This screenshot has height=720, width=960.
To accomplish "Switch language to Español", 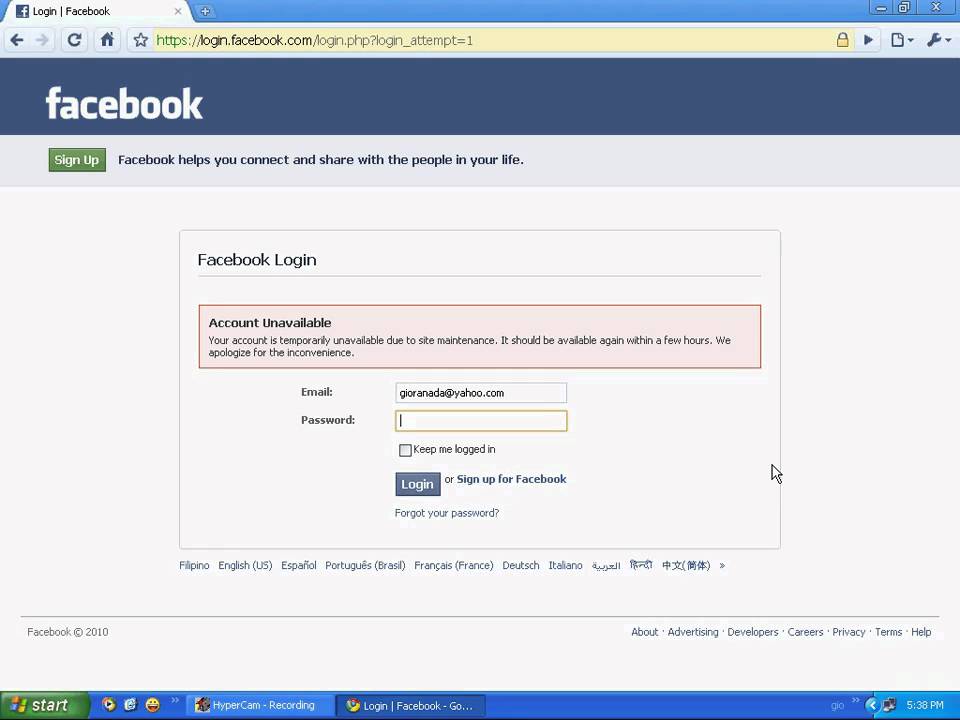I will pyautogui.click(x=299, y=566).
